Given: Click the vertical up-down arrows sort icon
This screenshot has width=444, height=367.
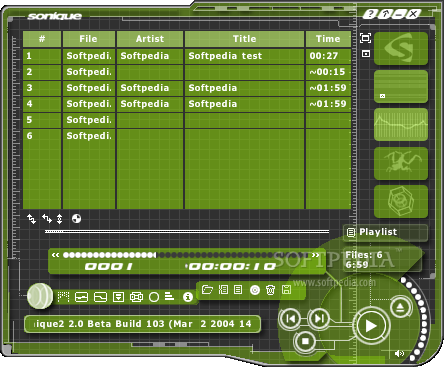Looking at the screenshot, I should tap(59, 219).
